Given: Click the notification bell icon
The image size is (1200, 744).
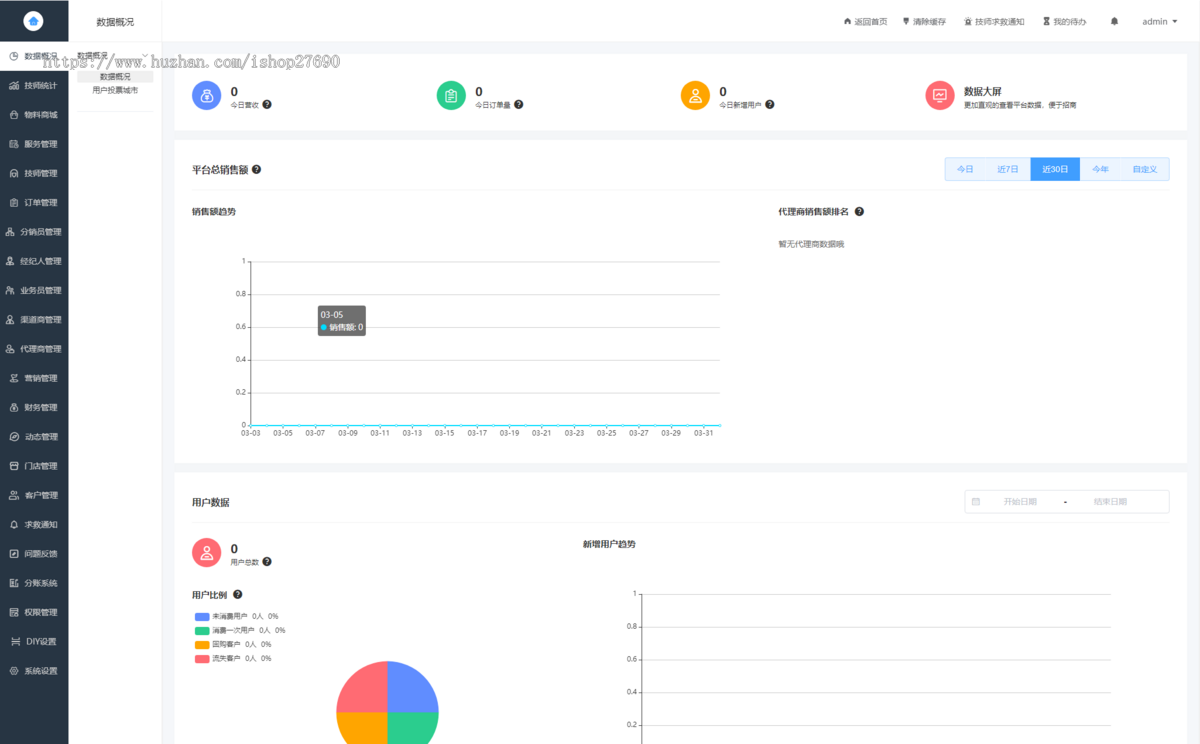Looking at the screenshot, I should [1115, 21].
